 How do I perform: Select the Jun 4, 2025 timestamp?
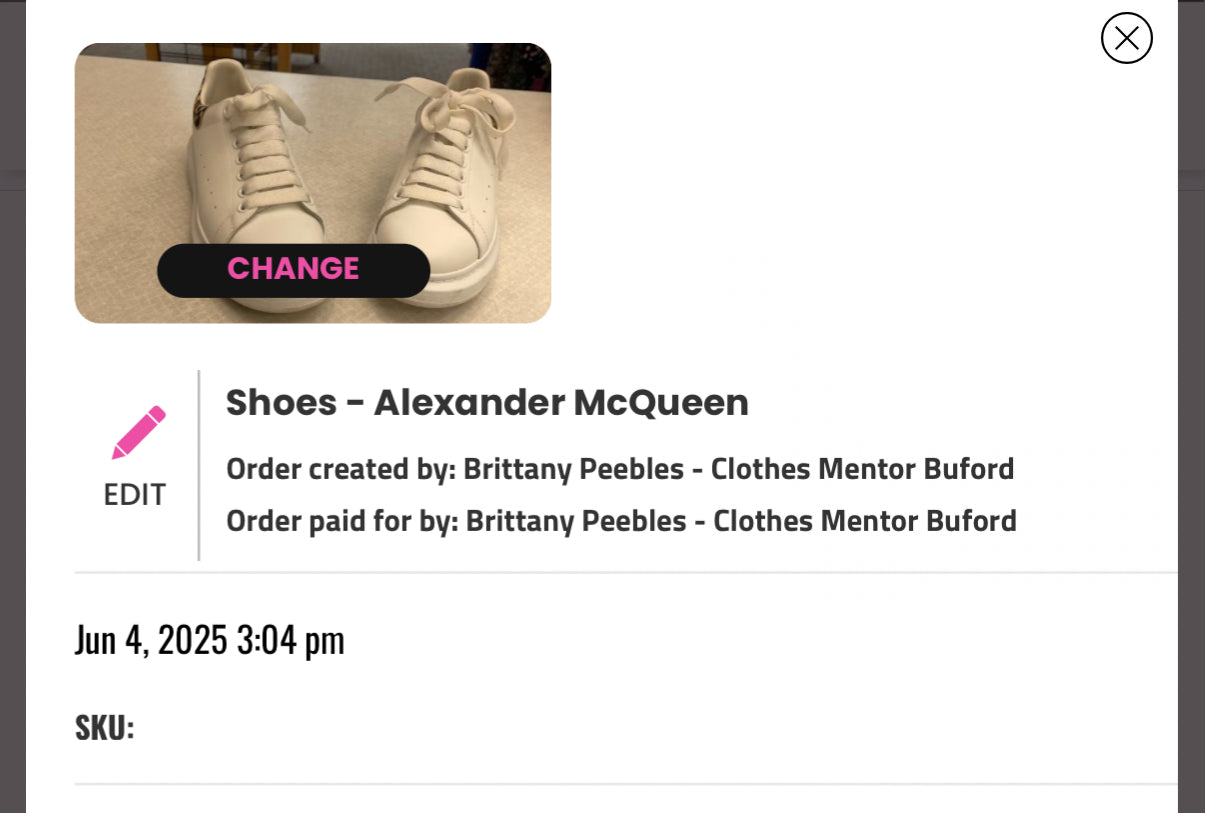pyautogui.click(x=210, y=638)
